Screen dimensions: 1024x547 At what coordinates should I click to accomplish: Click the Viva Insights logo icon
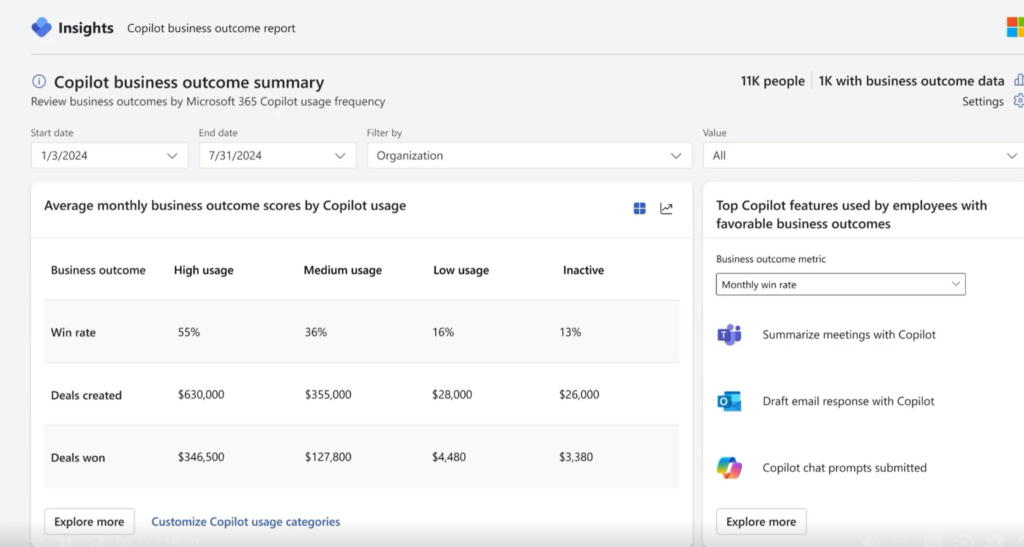click(41, 27)
